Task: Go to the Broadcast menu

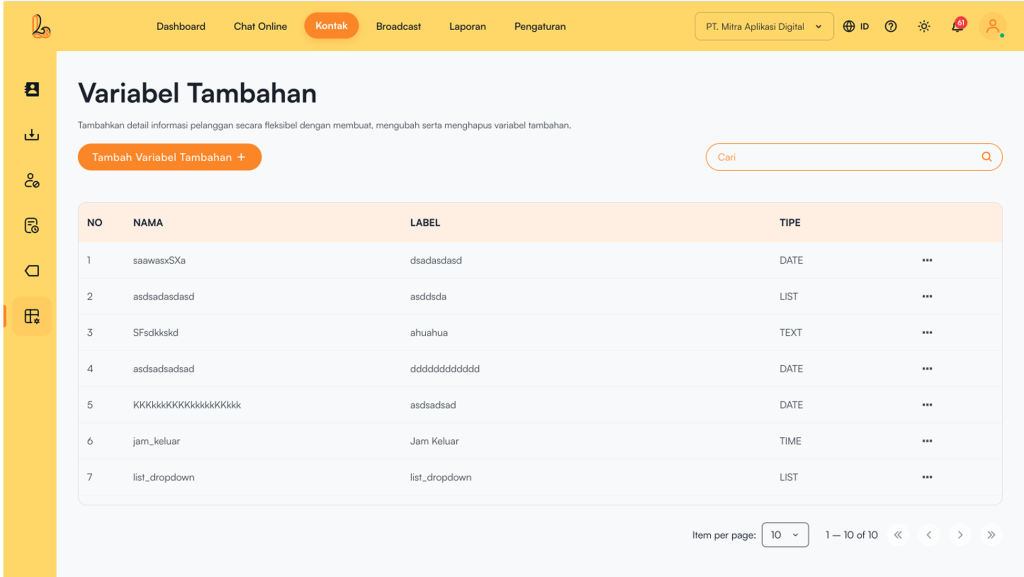Action: 398,27
